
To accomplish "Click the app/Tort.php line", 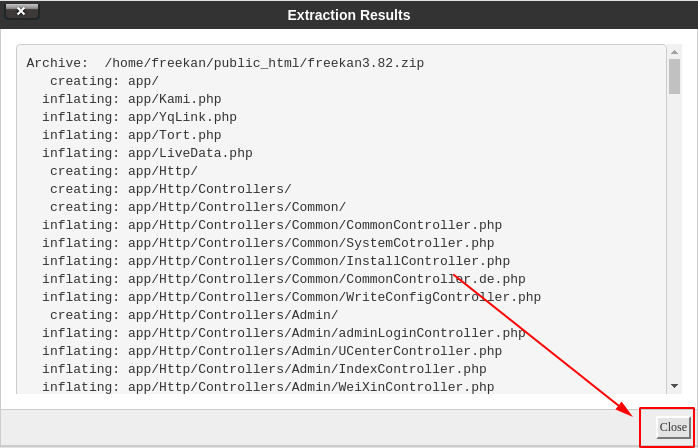I will 132,135.
